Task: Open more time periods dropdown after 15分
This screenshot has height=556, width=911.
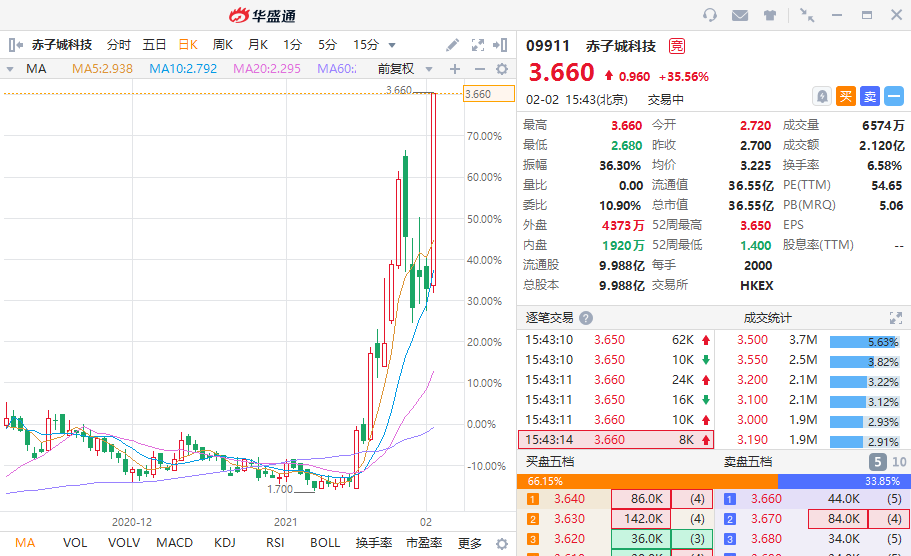Action: click(x=392, y=45)
